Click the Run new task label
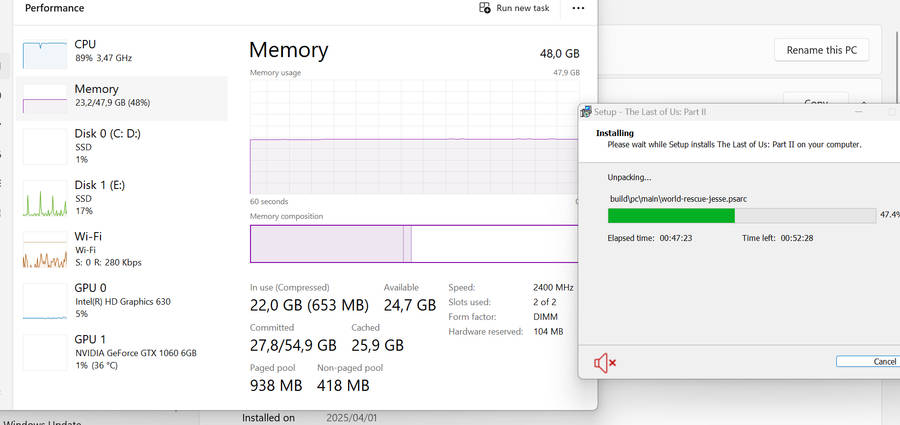900x425 pixels. [523, 8]
